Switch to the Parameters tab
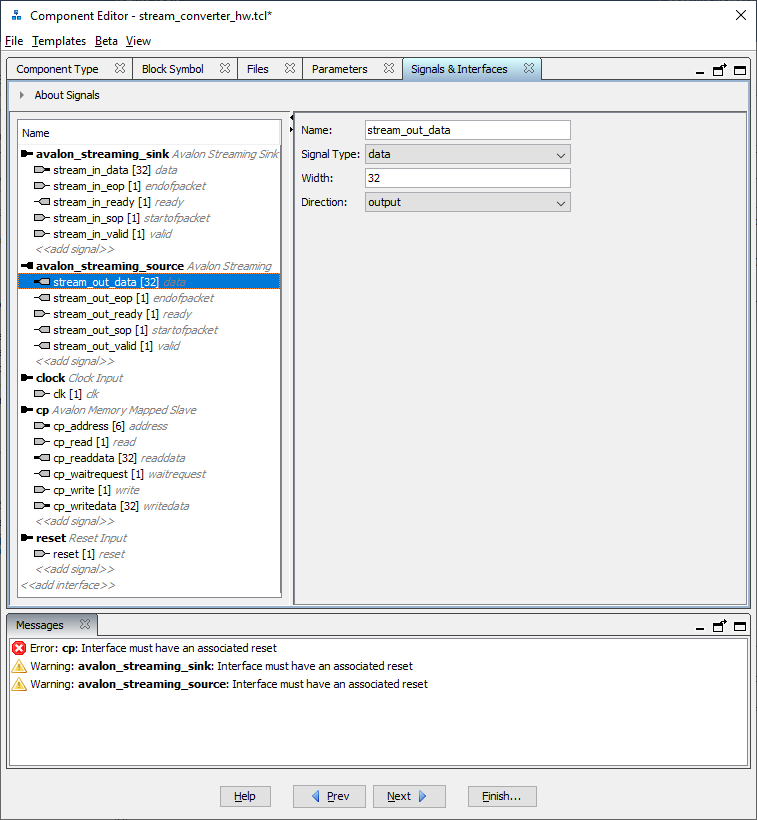Image resolution: width=757 pixels, height=820 pixels. click(339, 69)
